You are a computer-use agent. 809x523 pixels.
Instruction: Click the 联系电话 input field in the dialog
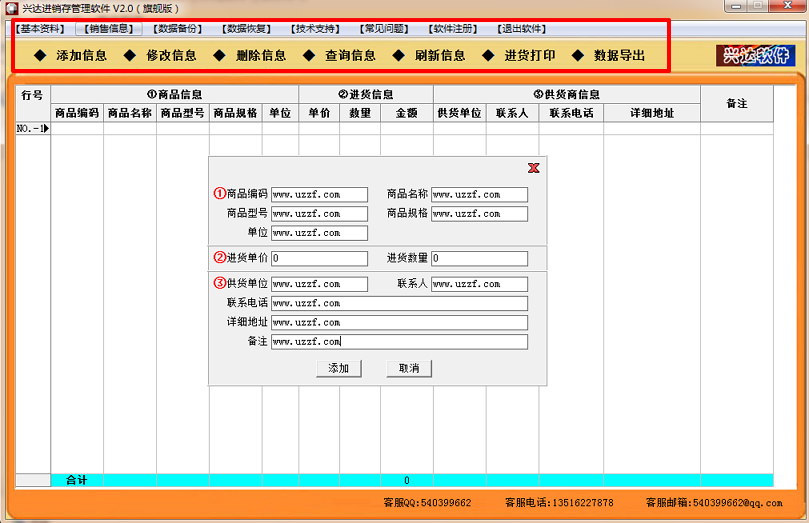pyautogui.click(x=399, y=303)
